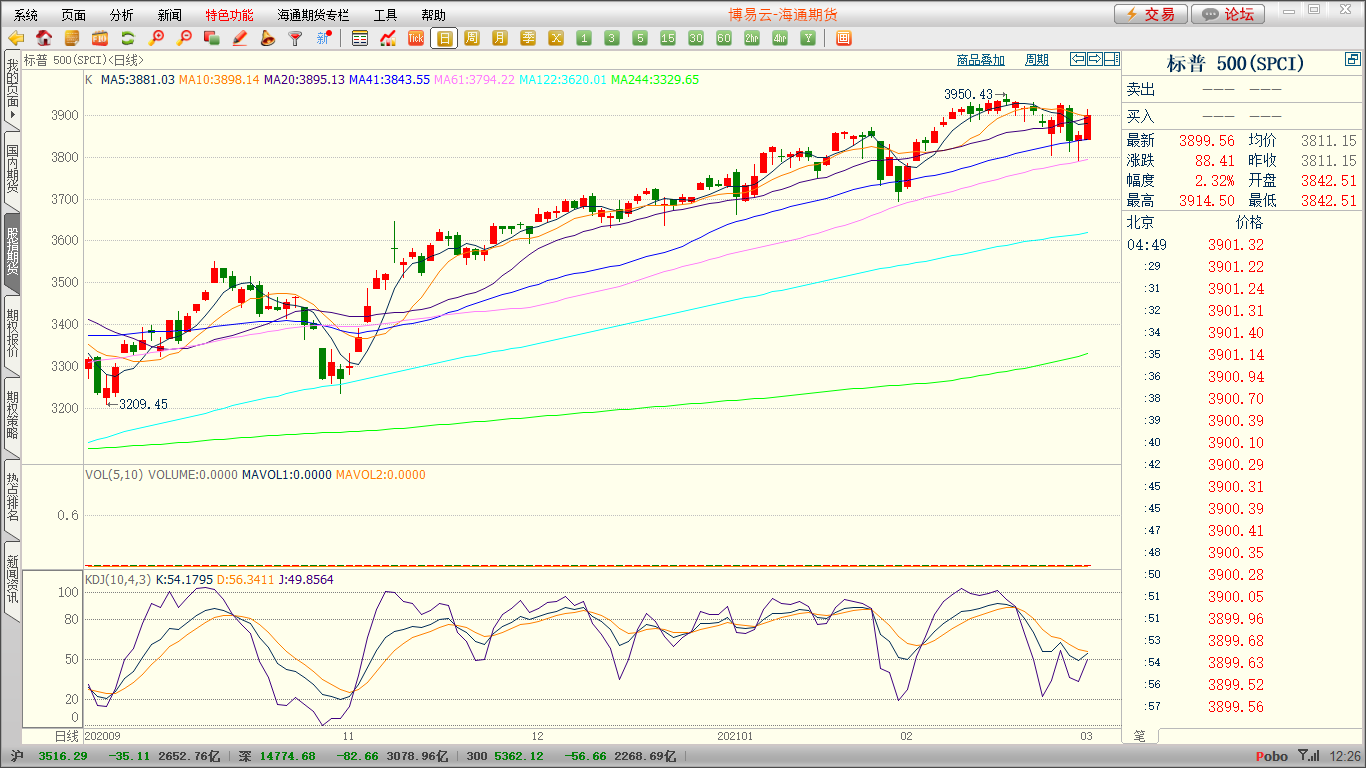The width and height of the screenshot is (1366, 768).
Task: Open the F10 information icon
Action: pos(100,39)
